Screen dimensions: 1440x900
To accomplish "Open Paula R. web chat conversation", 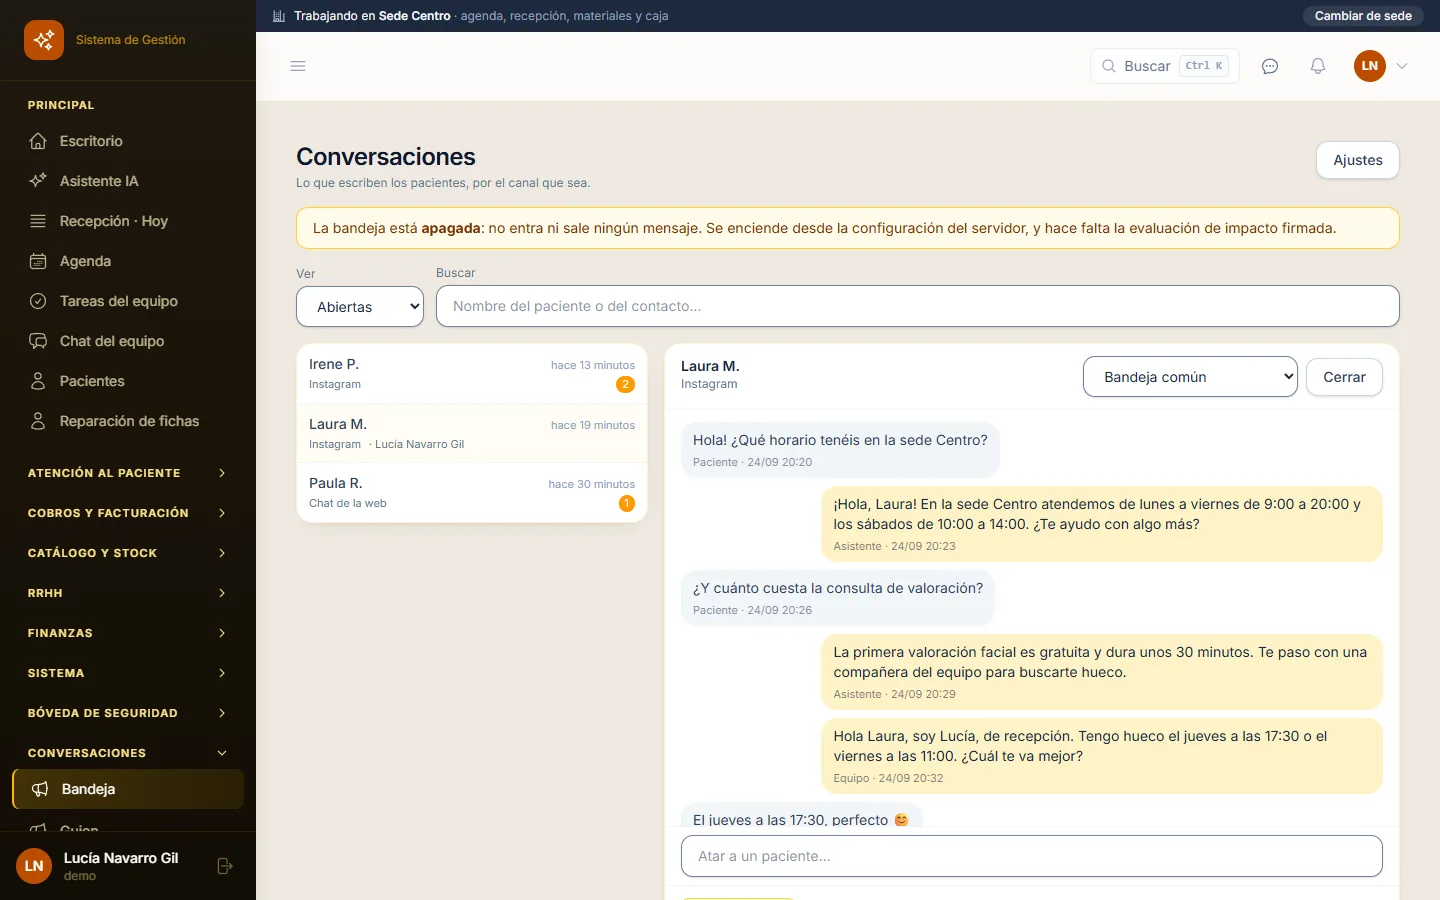I will click(x=472, y=493).
